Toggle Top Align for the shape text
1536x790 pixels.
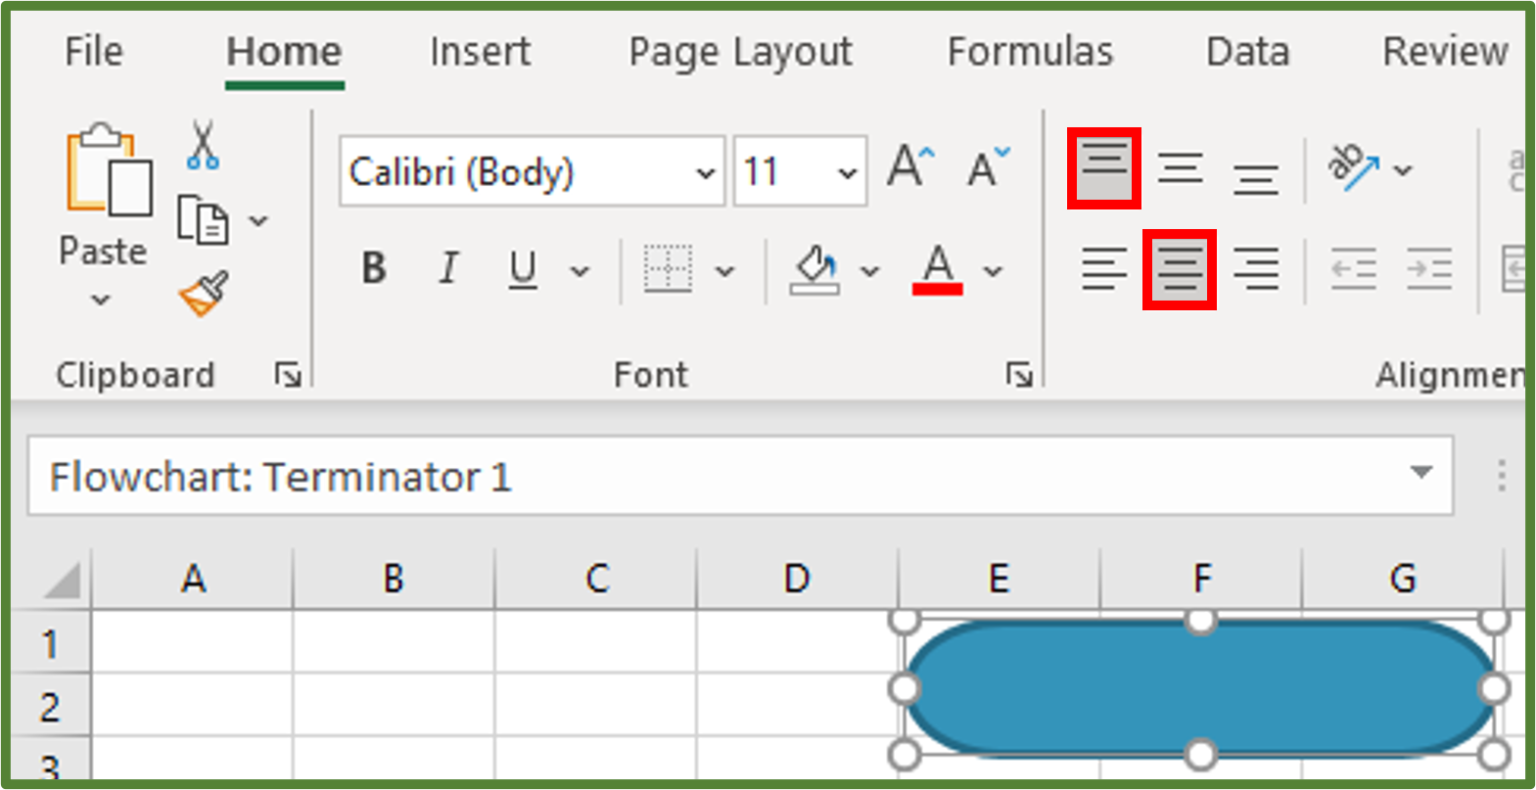coord(1103,168)
